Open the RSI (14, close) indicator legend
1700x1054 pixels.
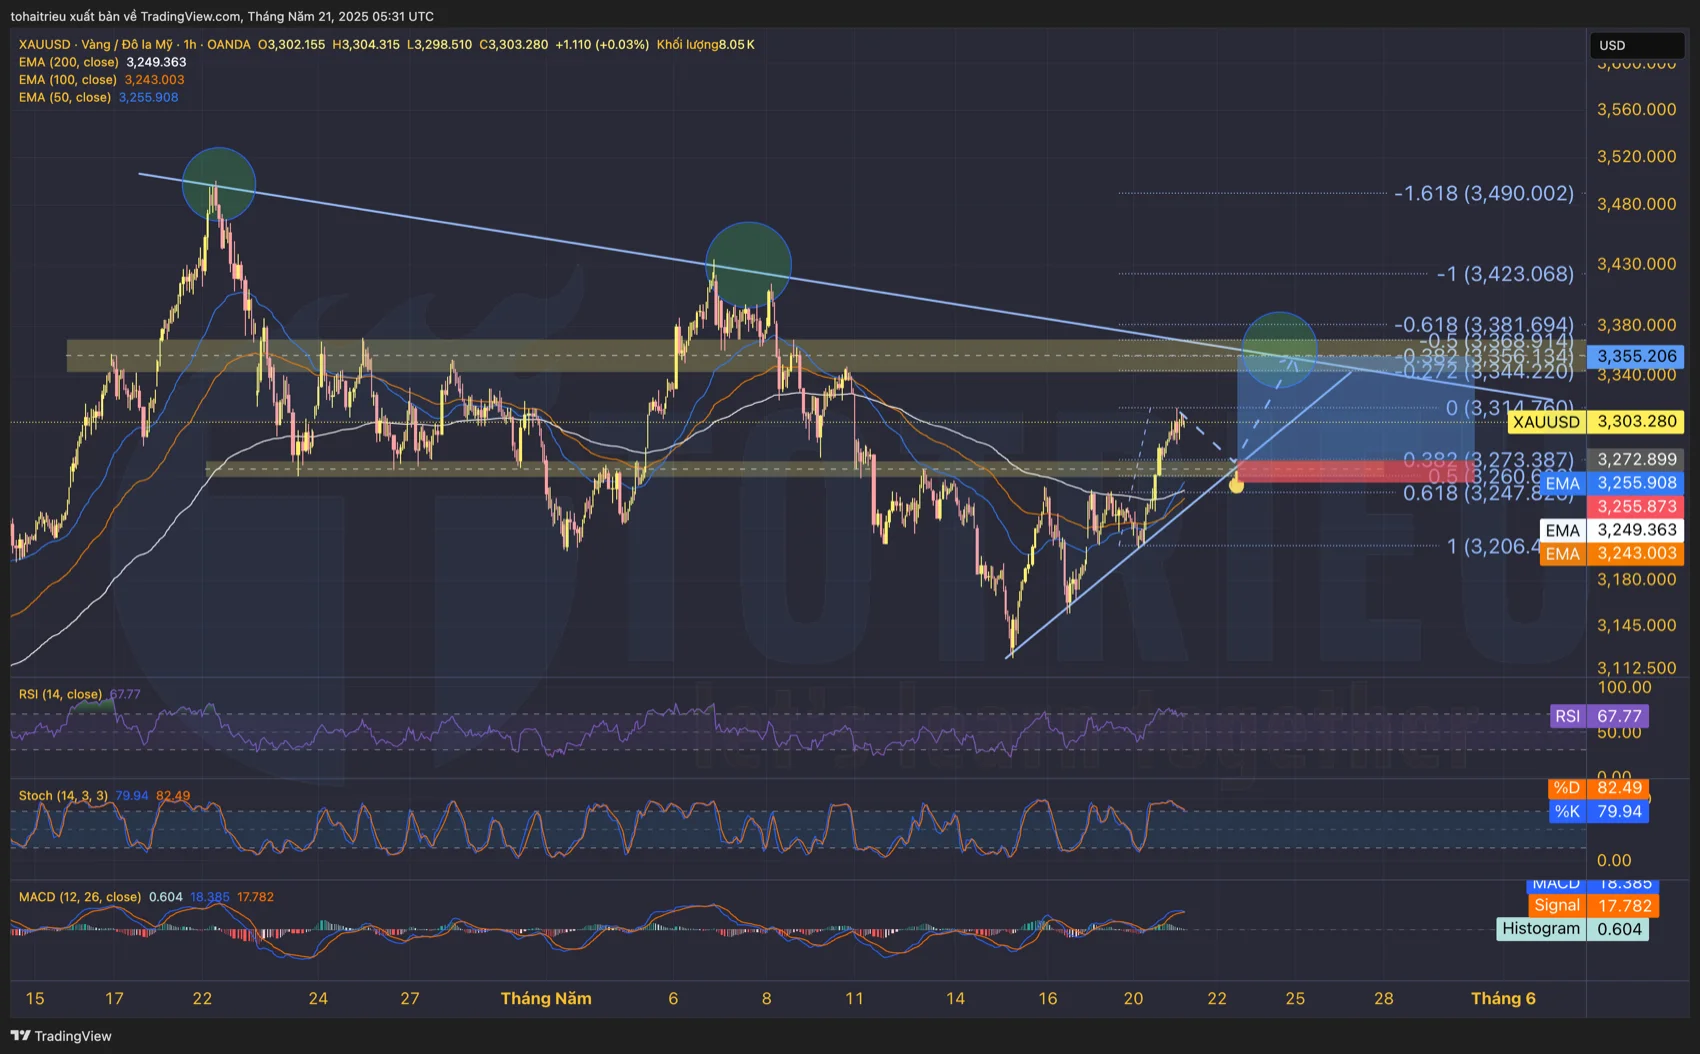[x=60, y=694]
